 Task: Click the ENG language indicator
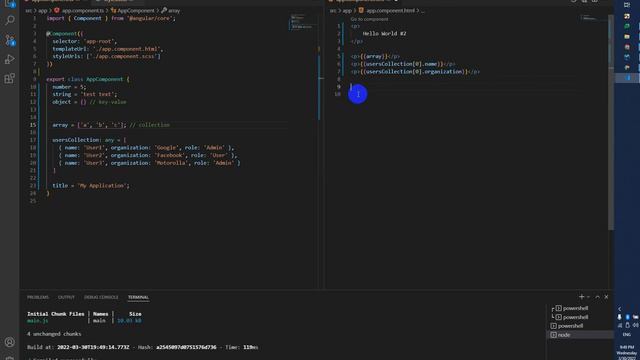(627, 335)
